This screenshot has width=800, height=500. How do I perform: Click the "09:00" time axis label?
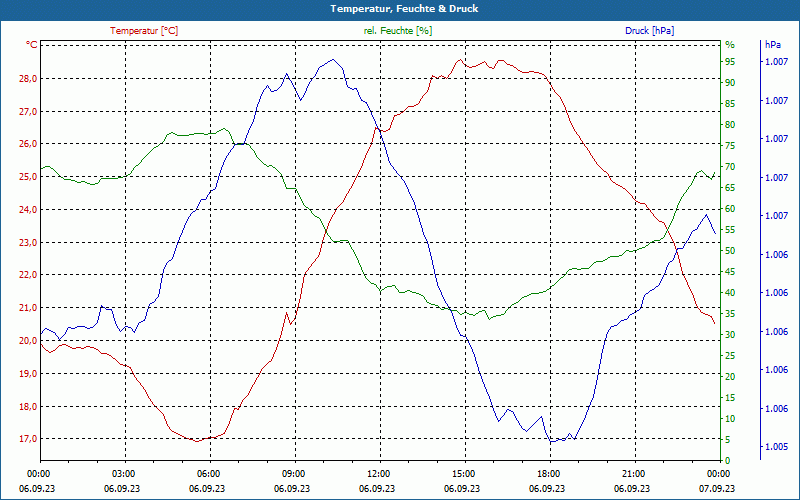point(292,474)
